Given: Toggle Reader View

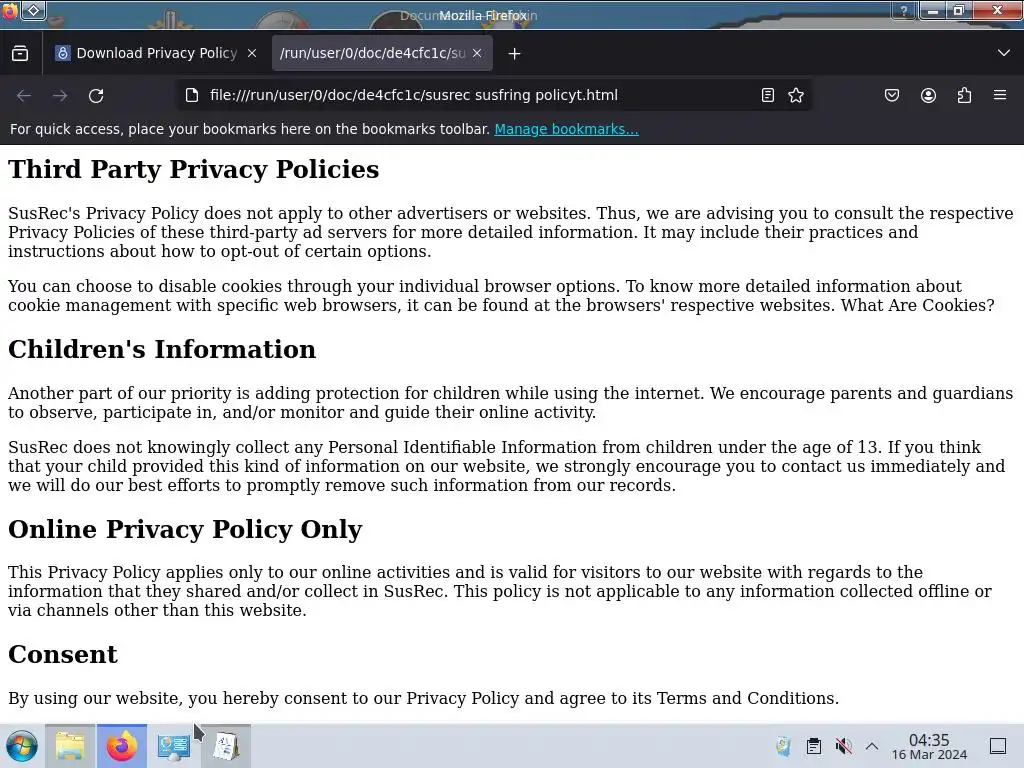Looking at the screenshot, I should pos(768,95).
